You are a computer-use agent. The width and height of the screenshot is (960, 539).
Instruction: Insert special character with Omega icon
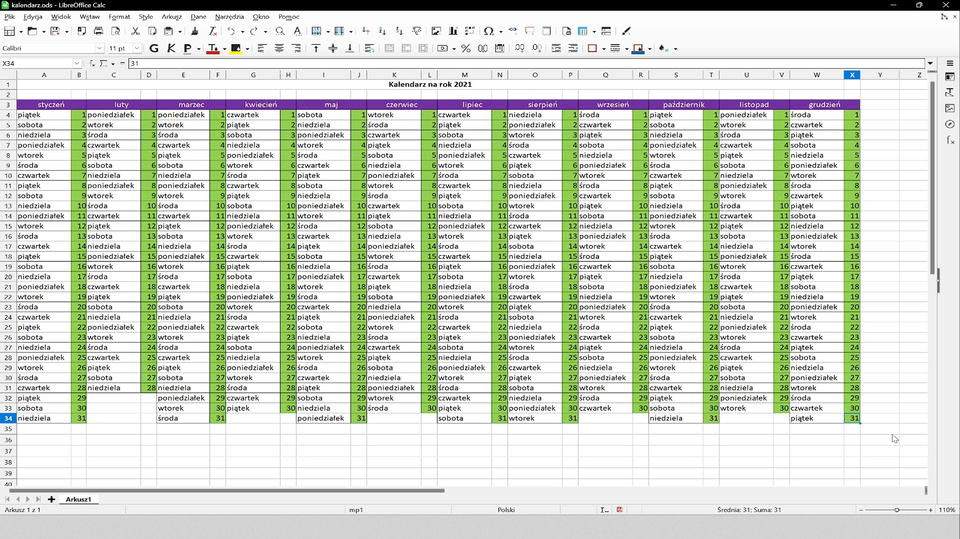(x=488, y=32)
